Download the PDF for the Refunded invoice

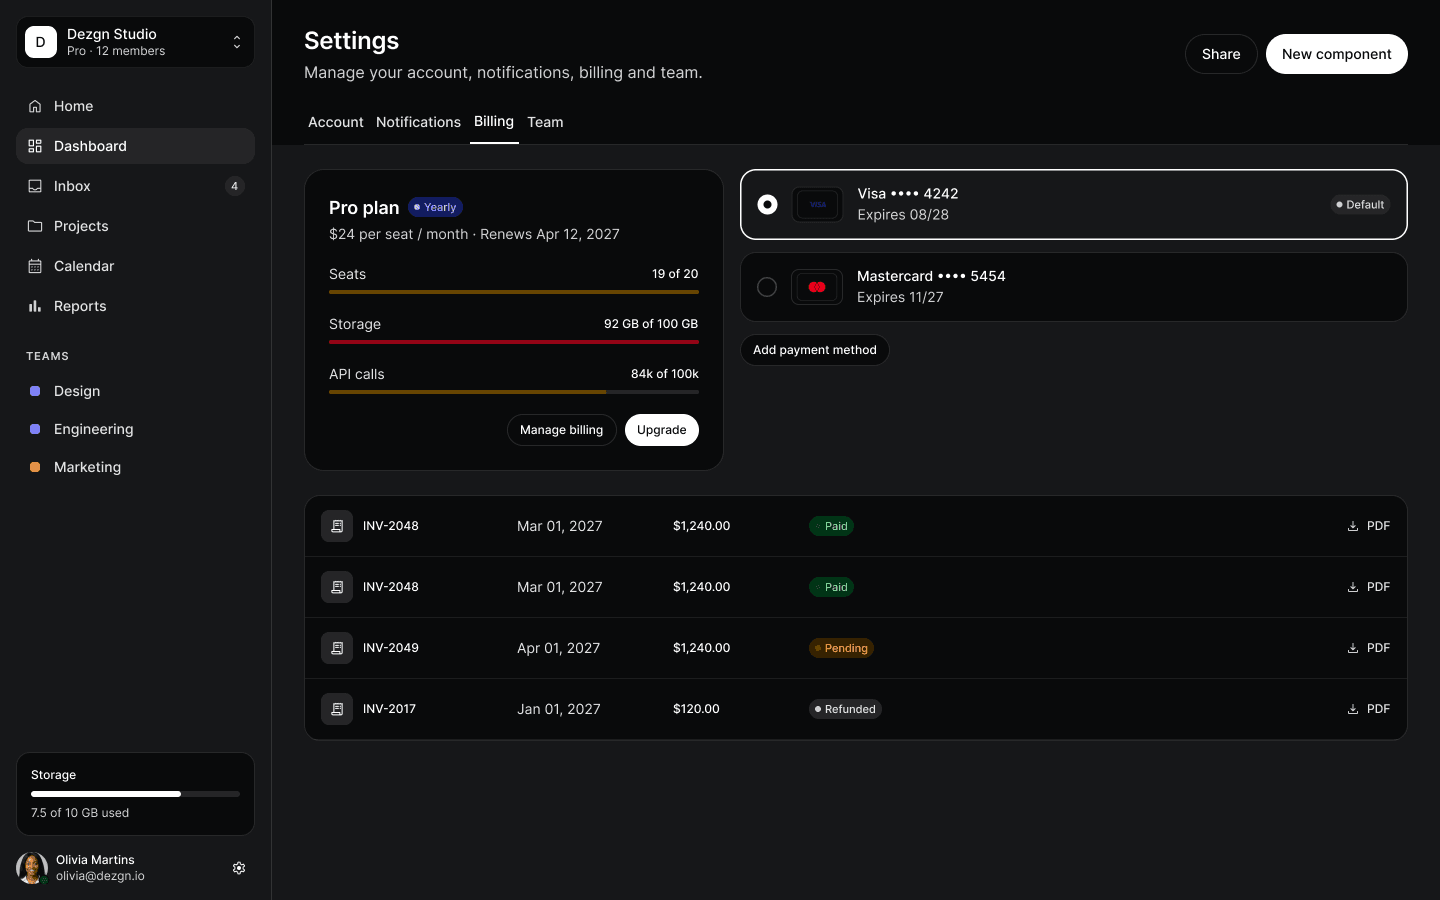click(x=1368, y=709)
